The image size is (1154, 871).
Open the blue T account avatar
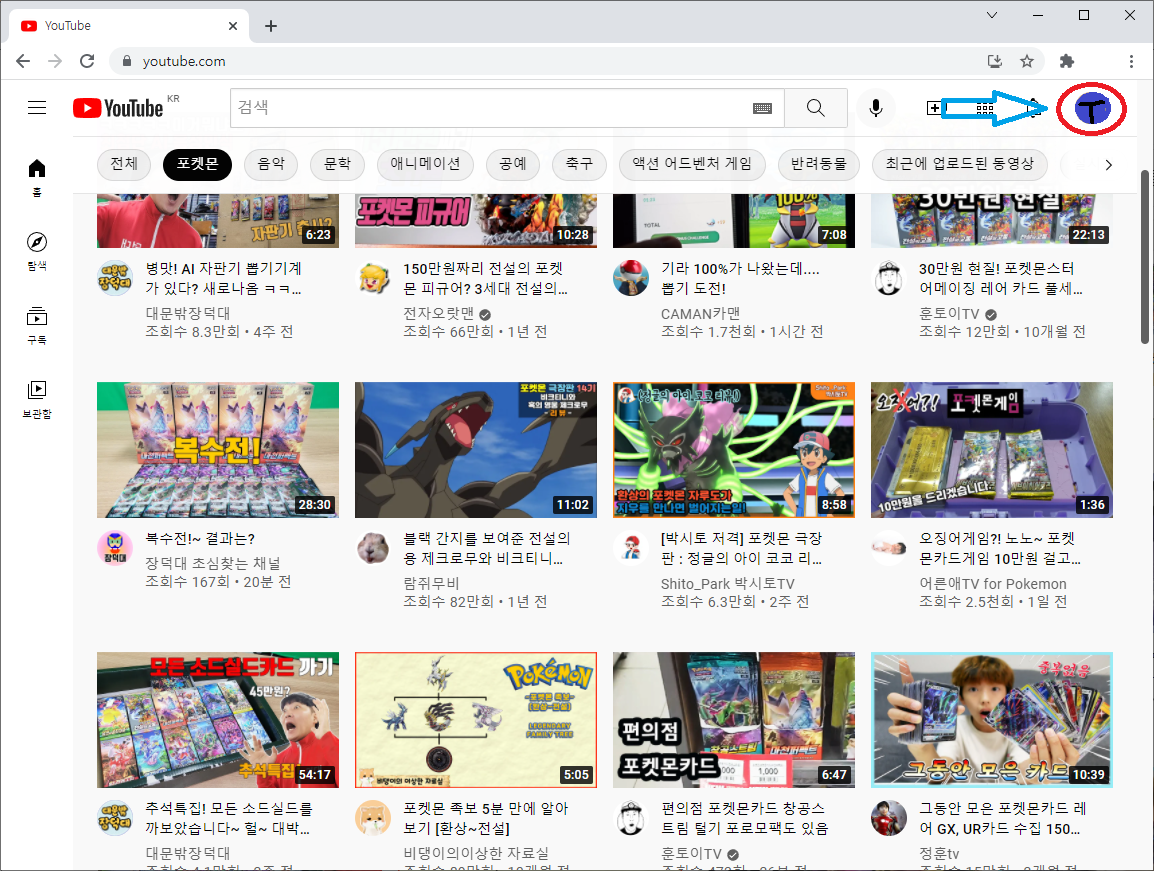point(1091,109)
